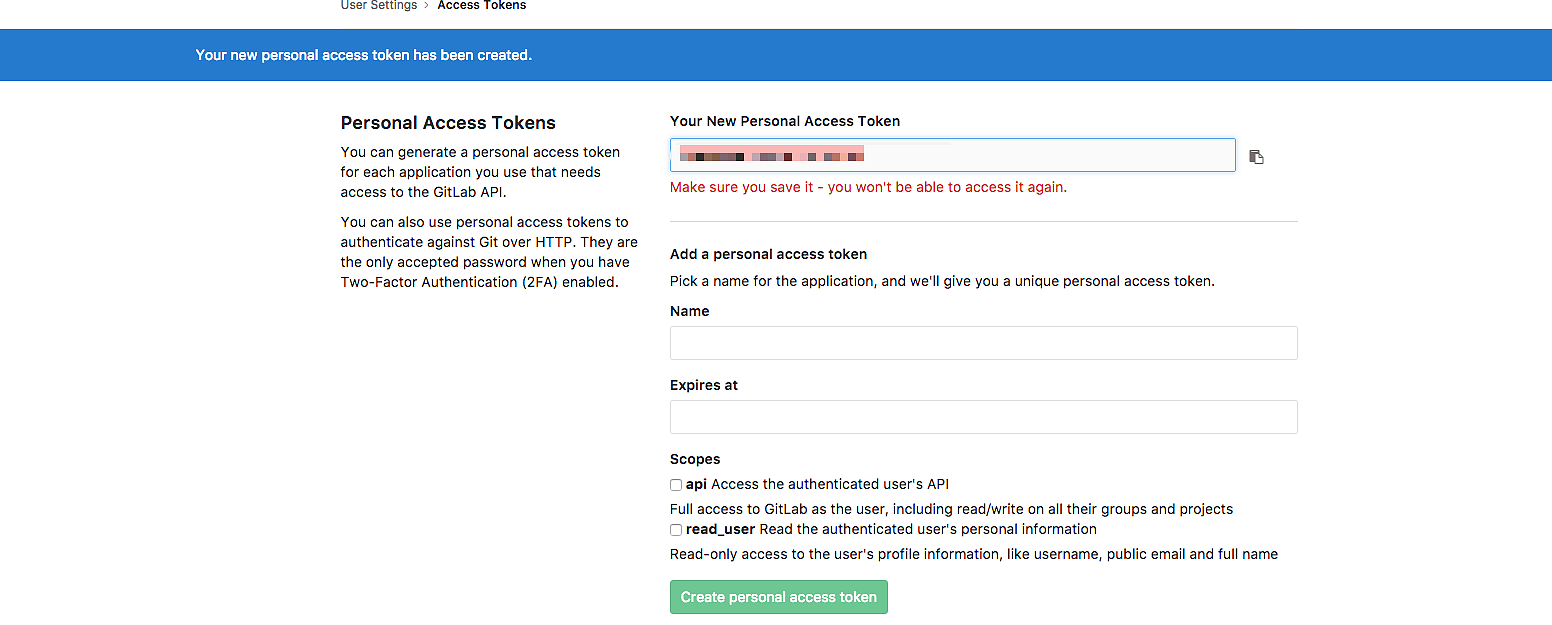The image size is (1552, 625).
Task: Click the blue token created notification banner
Action: click(776, 55)
